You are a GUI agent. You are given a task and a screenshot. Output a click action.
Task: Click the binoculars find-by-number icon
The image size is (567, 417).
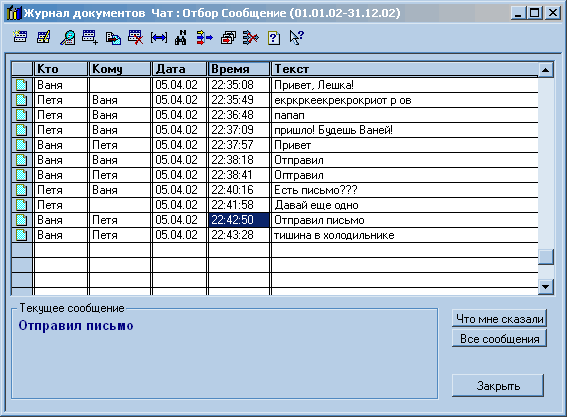click(180, 38)
